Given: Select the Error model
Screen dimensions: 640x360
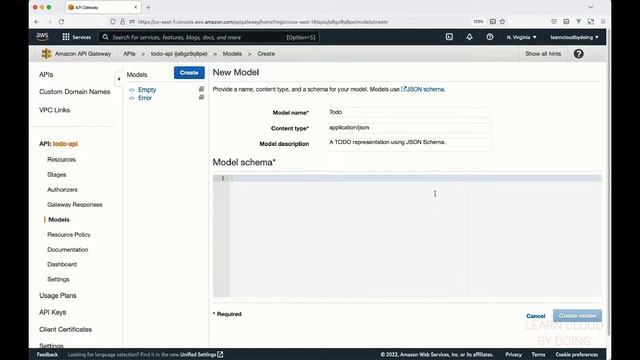Looking at the screenshot, I should [145, 98].
